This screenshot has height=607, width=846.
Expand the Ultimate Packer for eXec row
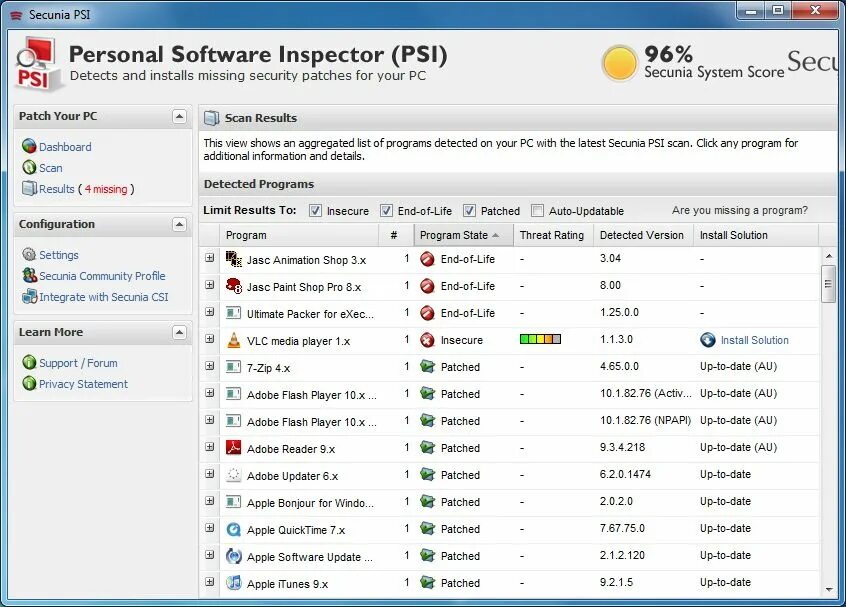[x=210, y=312]
